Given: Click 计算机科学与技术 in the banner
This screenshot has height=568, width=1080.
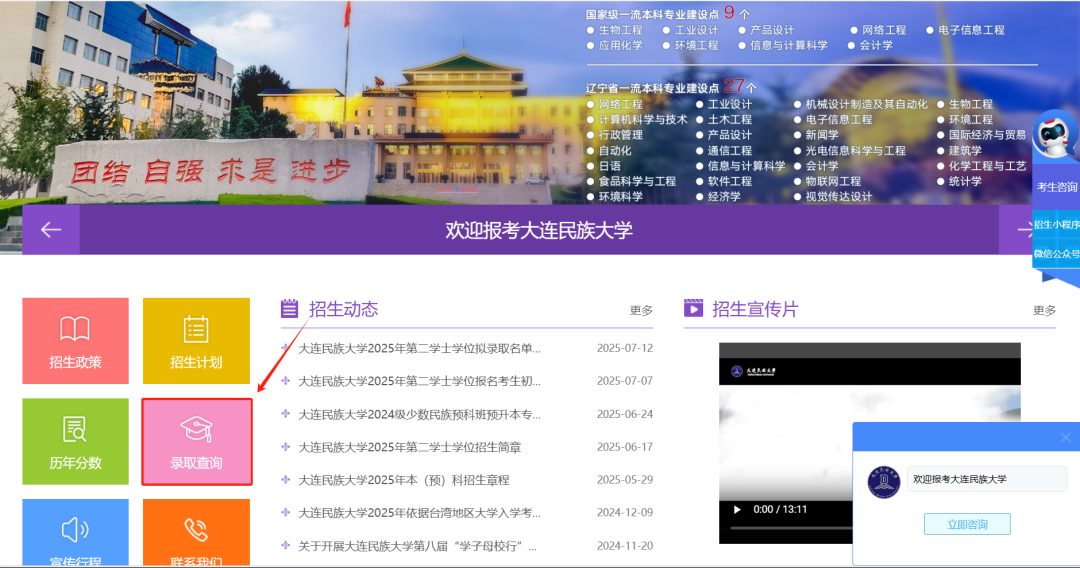Looking at the screenshot, I should 643,120.
